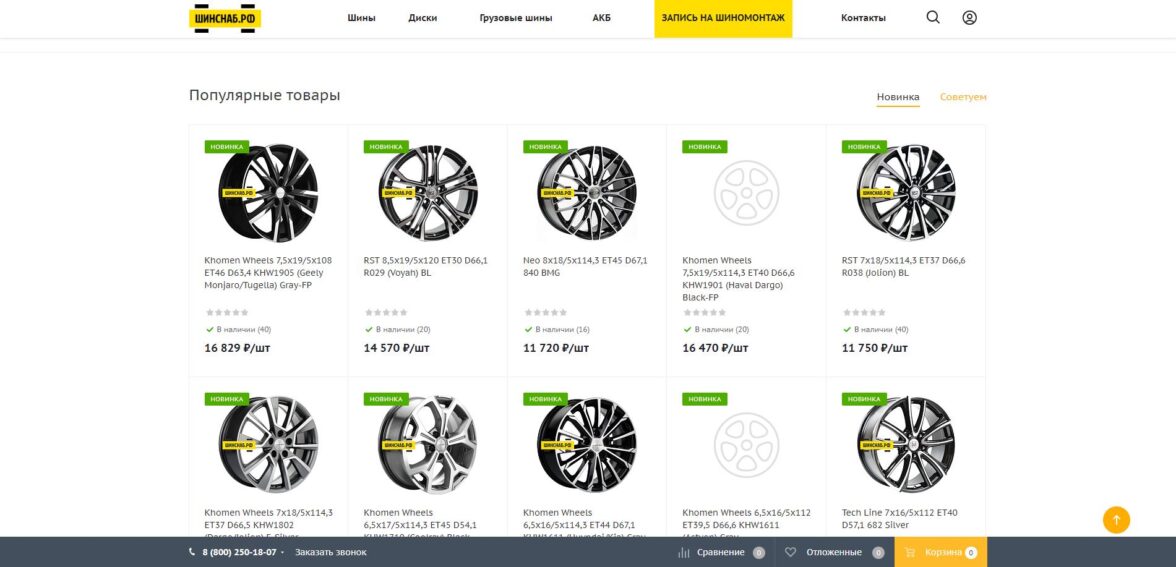Click the comparison bar chart icon
1176x567 pixels.
tap(684, 553)
